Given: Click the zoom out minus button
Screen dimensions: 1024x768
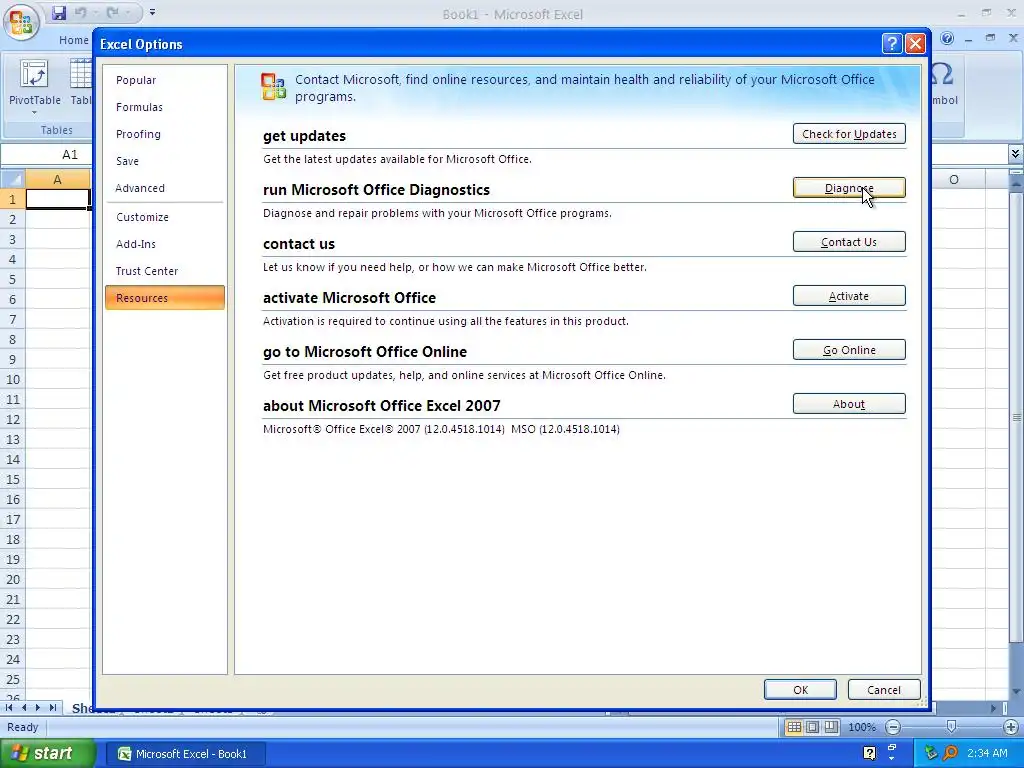Looking at the screenshot, I should (x=893, y=727).
